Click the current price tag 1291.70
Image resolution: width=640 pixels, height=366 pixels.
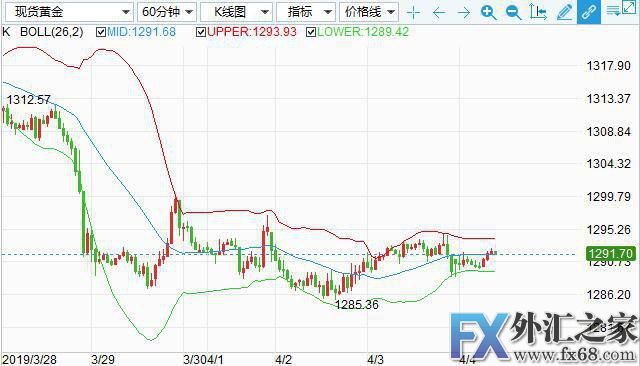point(611,253)
